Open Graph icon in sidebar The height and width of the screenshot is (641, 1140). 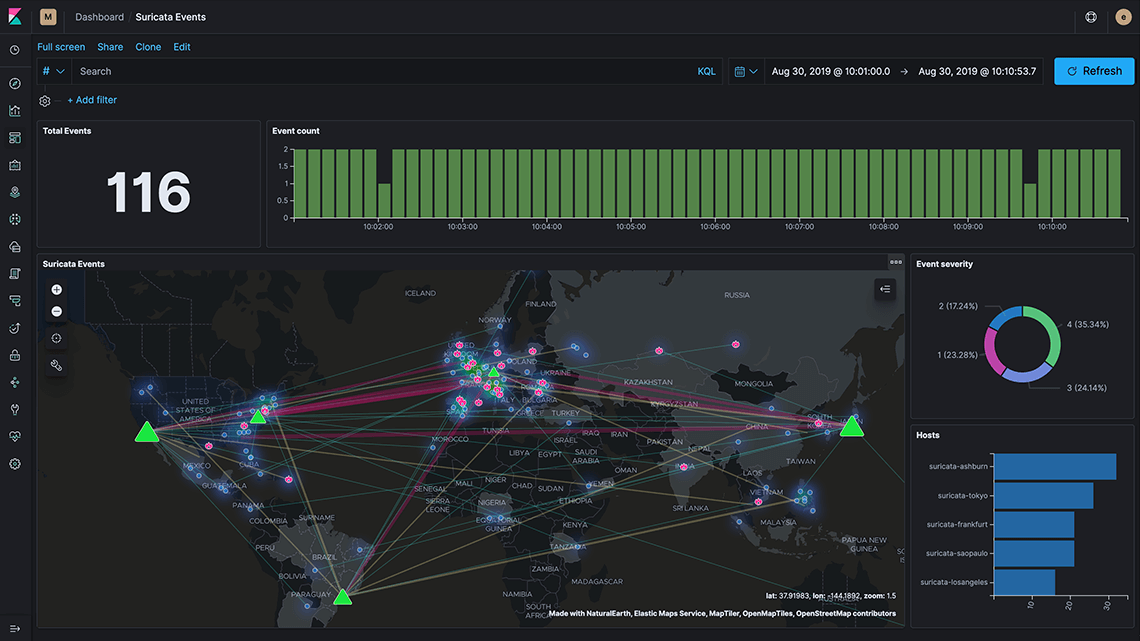(15, 382)
